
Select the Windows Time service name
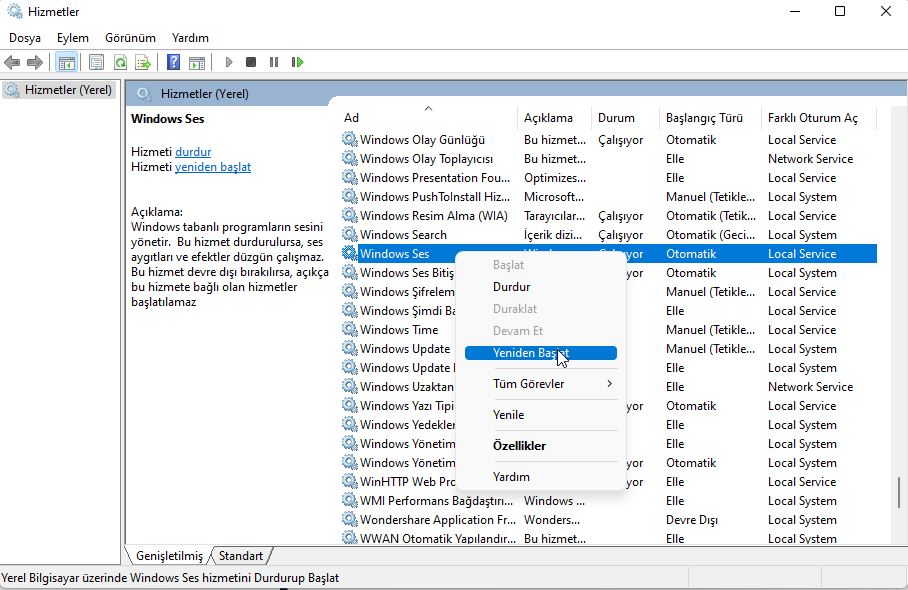399,329
